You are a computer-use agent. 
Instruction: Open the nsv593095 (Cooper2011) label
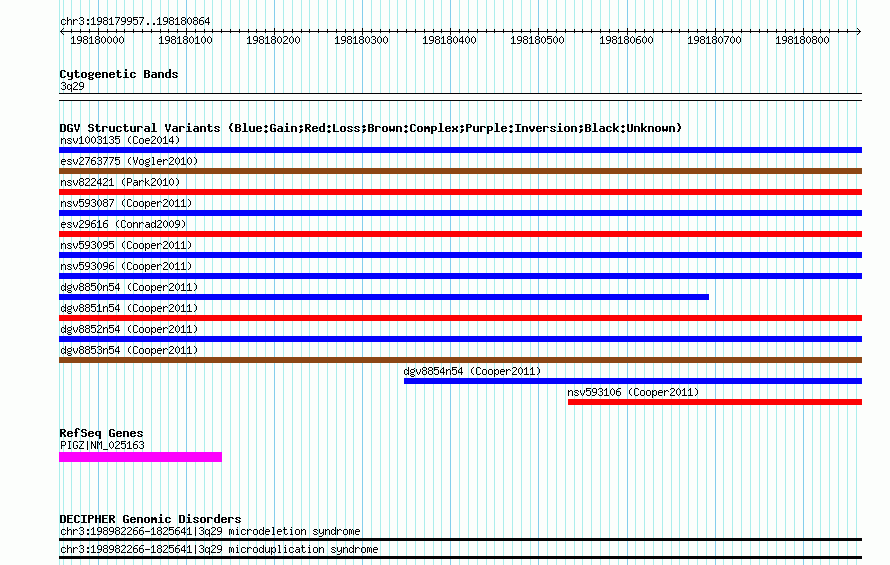[126, 245]
